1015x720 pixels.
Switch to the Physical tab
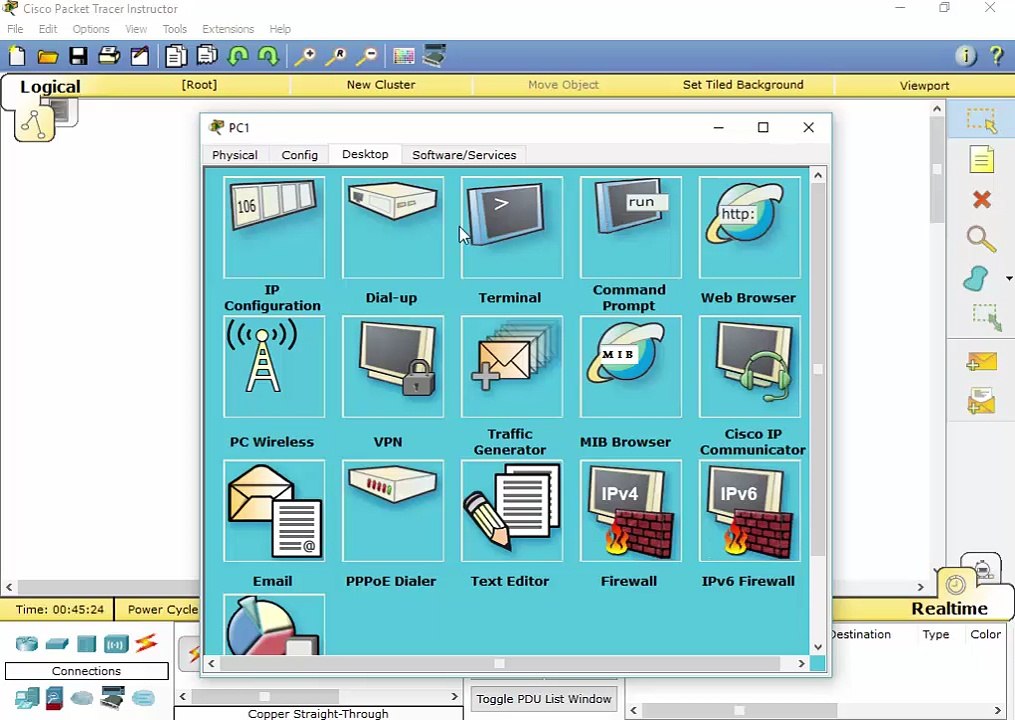[235, 155]
